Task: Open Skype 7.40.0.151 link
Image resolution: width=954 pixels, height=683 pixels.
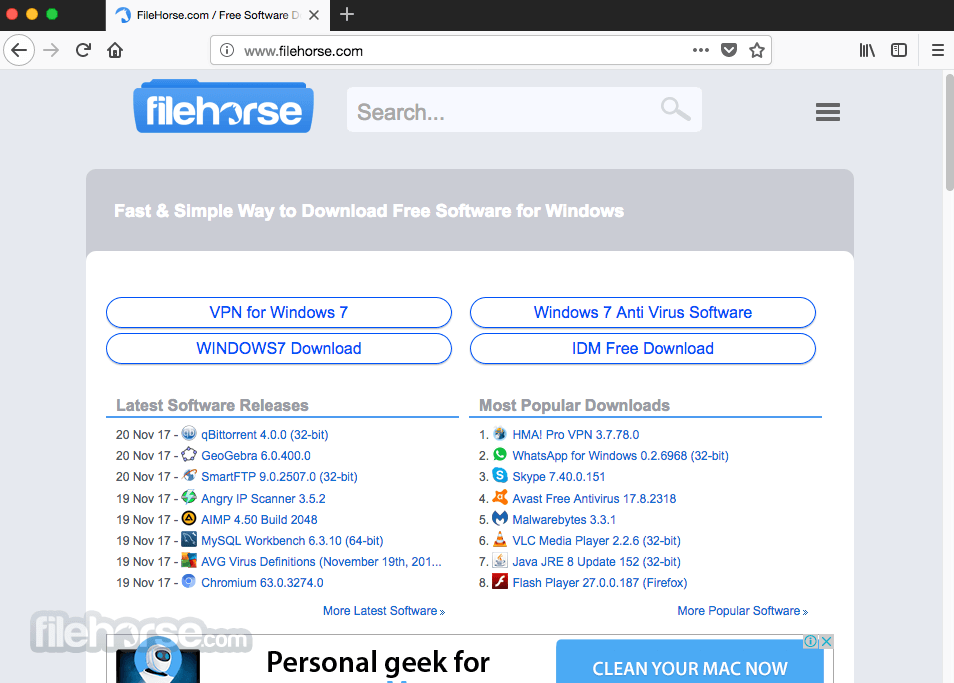Action: pyautogui.click(x=559, y=477)
